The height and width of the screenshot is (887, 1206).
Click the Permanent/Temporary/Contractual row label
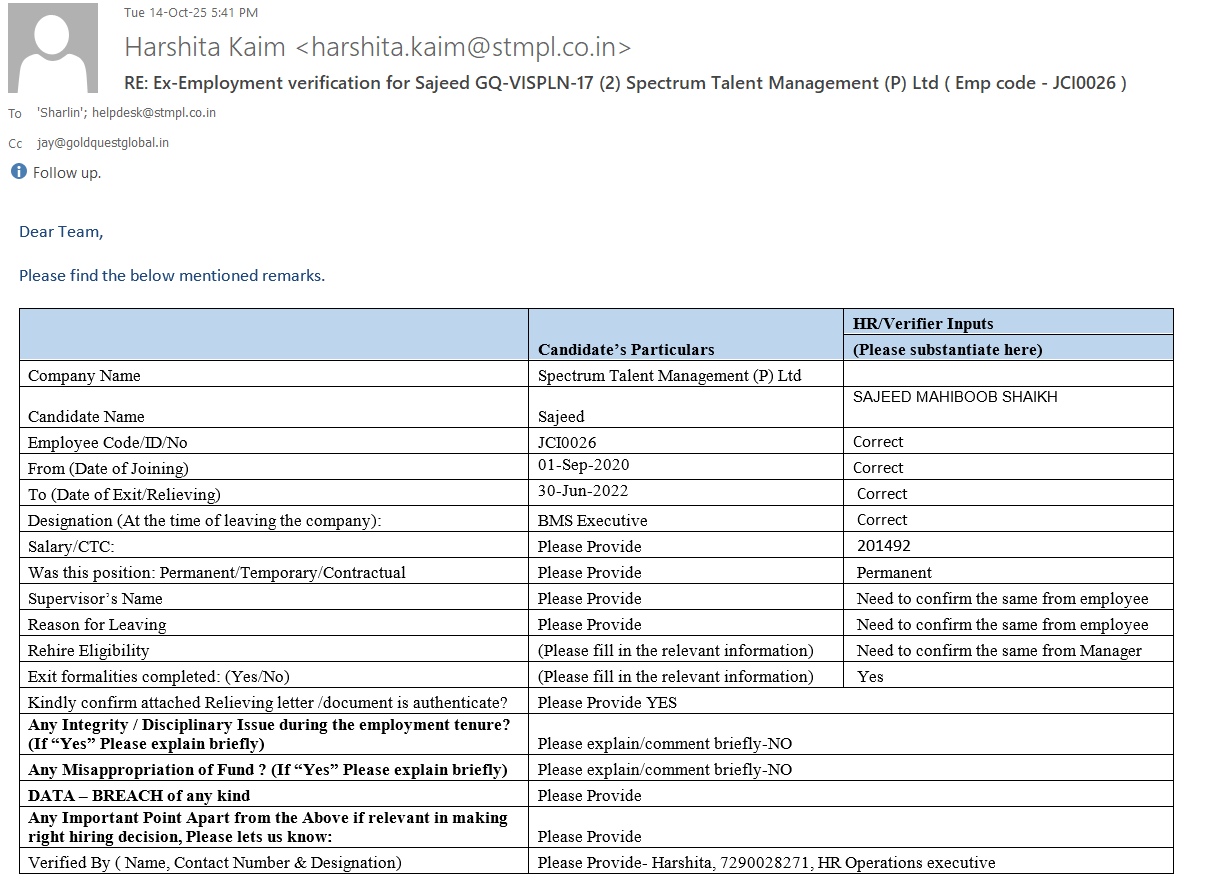(217, 573)
